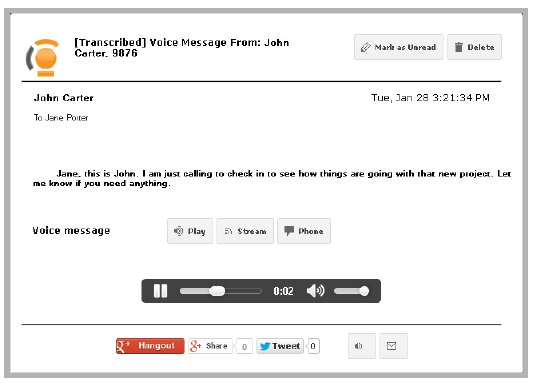This screenshot has height=385, width=534.
Task: Stream the voice message
Action: point(245,231)
